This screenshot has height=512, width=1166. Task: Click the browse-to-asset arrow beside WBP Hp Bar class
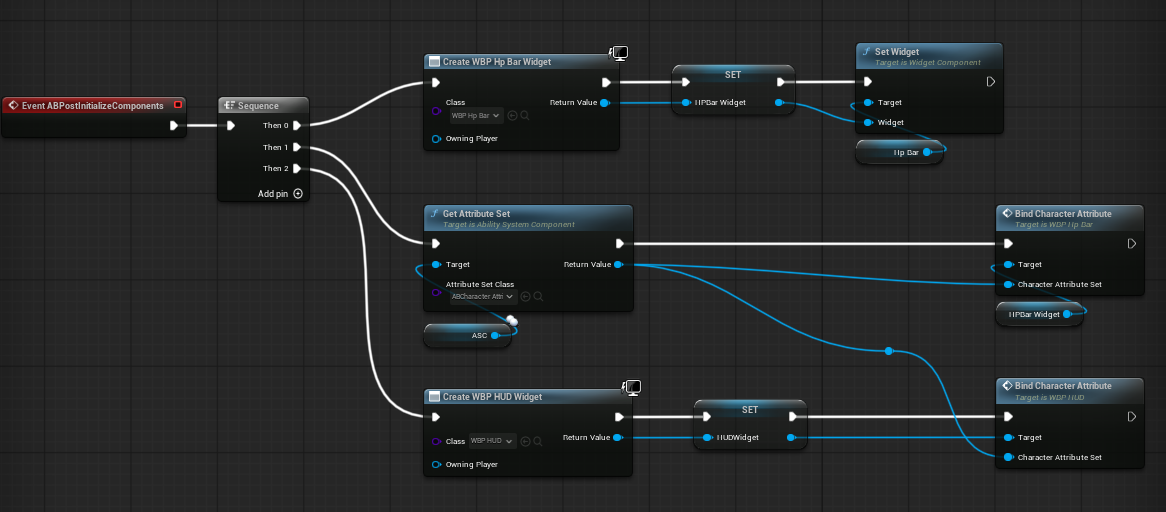[512, 115]
